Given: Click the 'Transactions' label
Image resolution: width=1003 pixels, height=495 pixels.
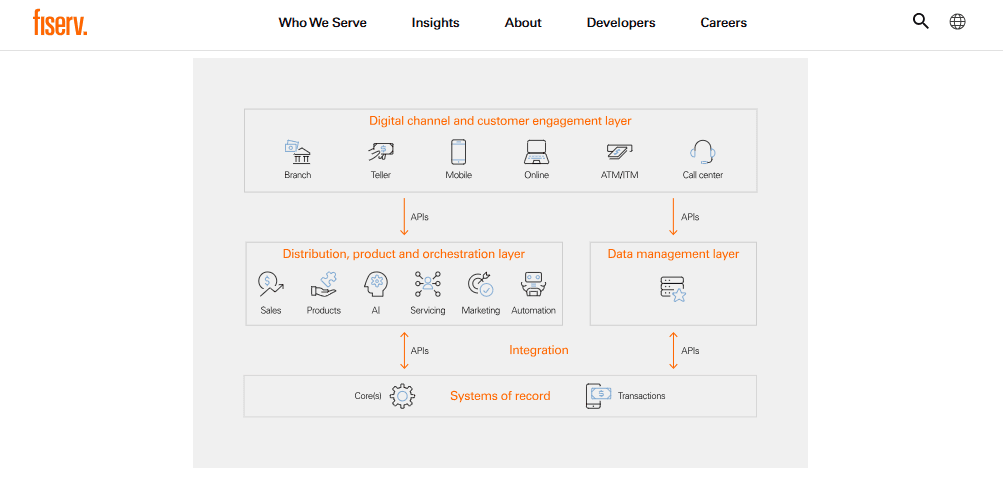Looking at the screenshot, I should pyautogui.click(x=642, y=396).
